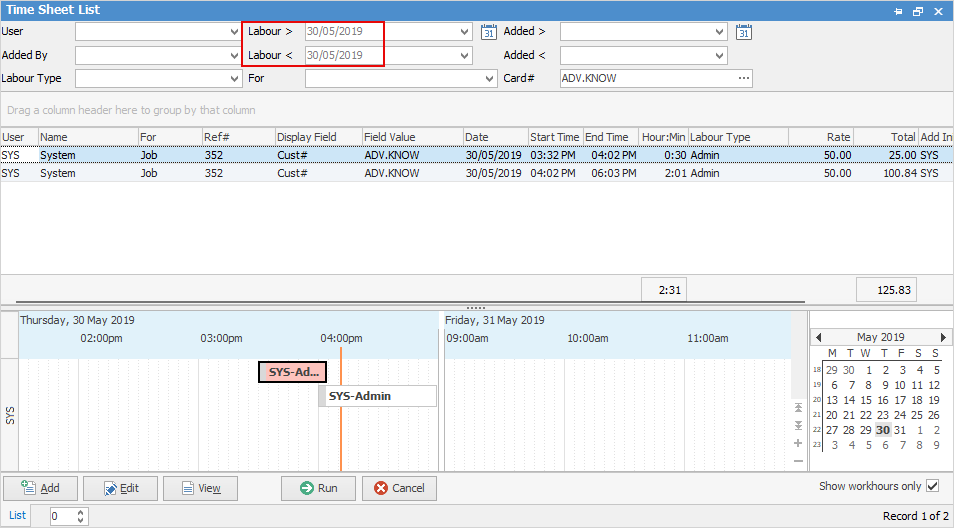
Task: Click the splitter dots above the scheduler
Action: 475,308
